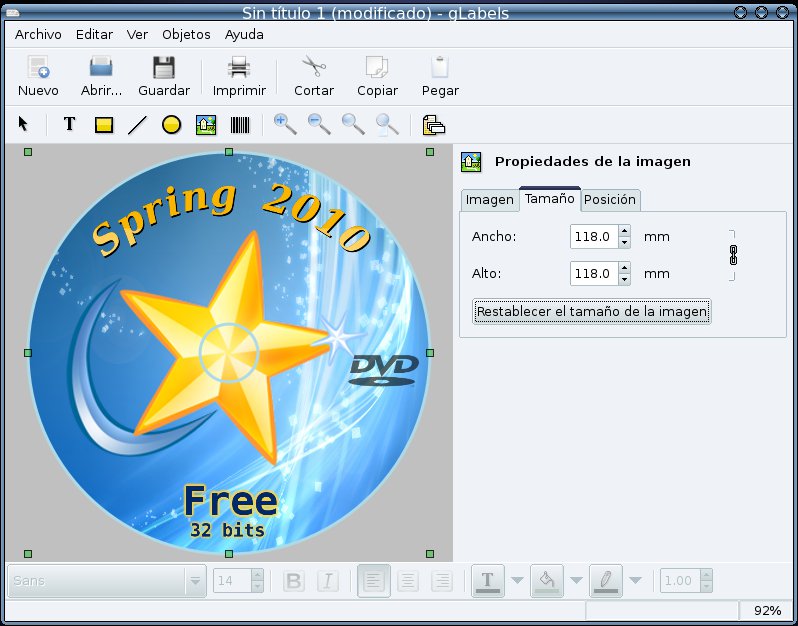Click the text color button
This screenshot has width=798, height=626.
click(488, 581)
